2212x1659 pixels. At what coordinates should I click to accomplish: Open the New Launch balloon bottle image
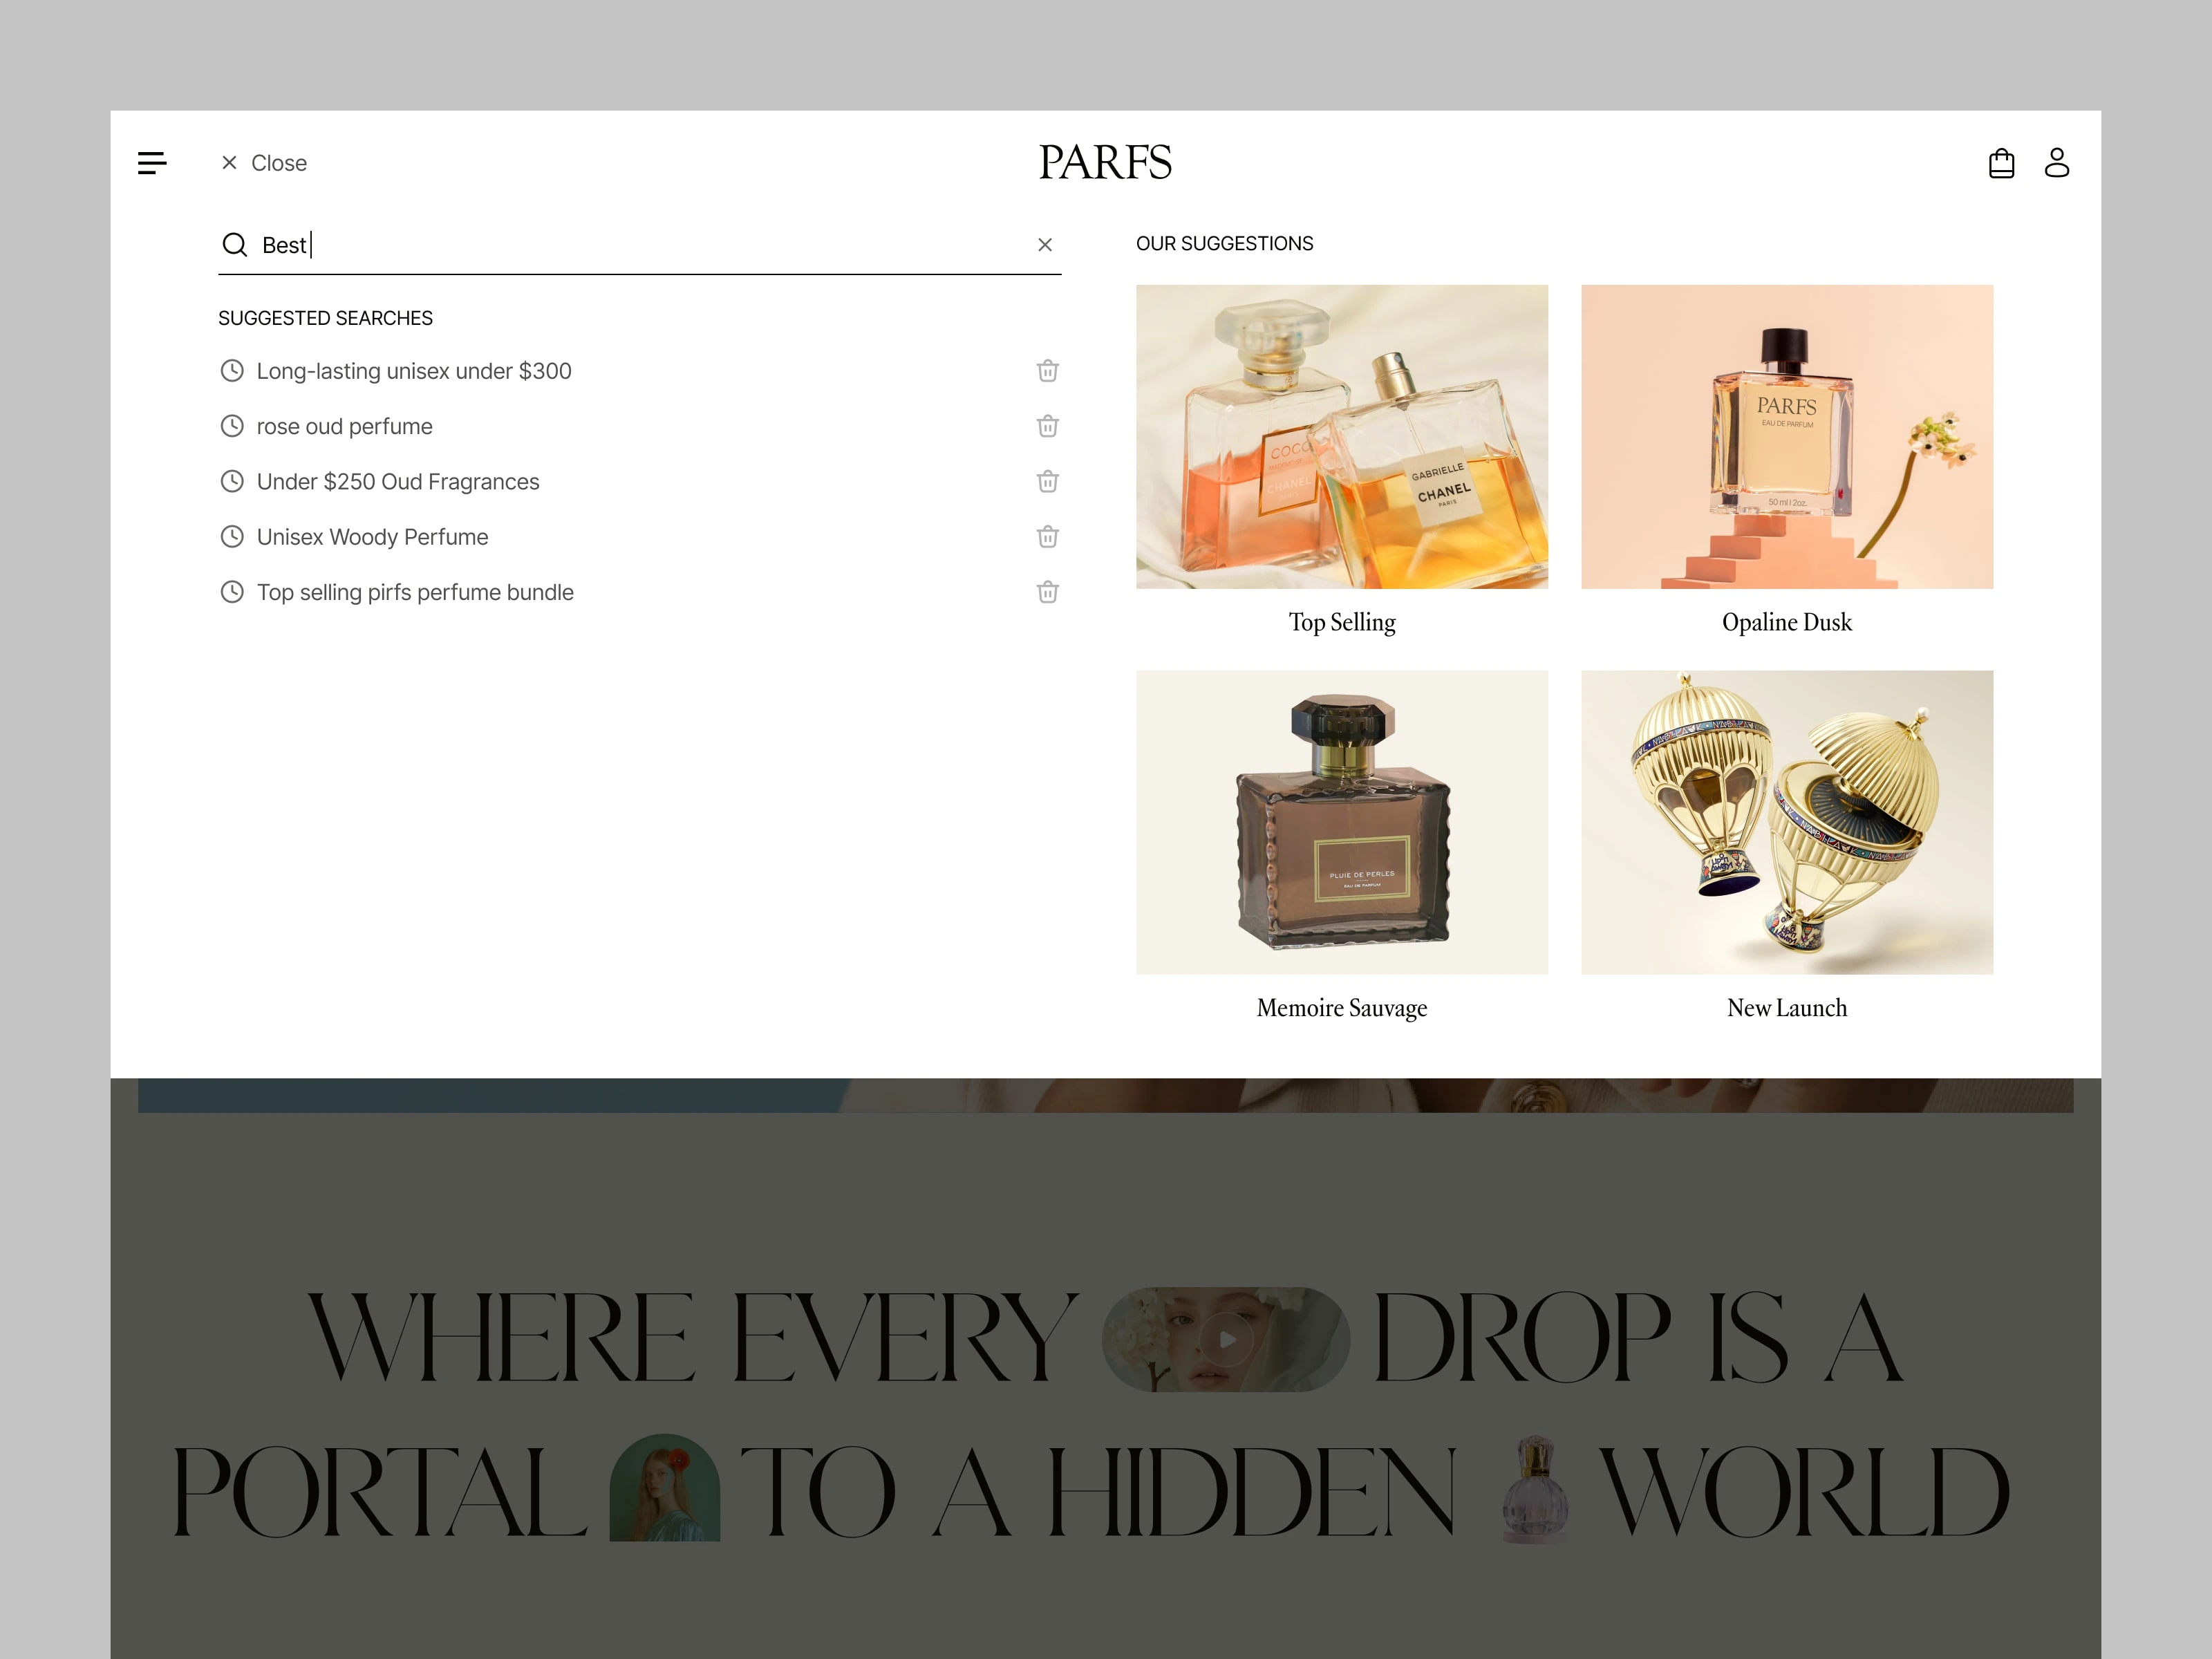pyautogui.click(x=1786, y=822)
